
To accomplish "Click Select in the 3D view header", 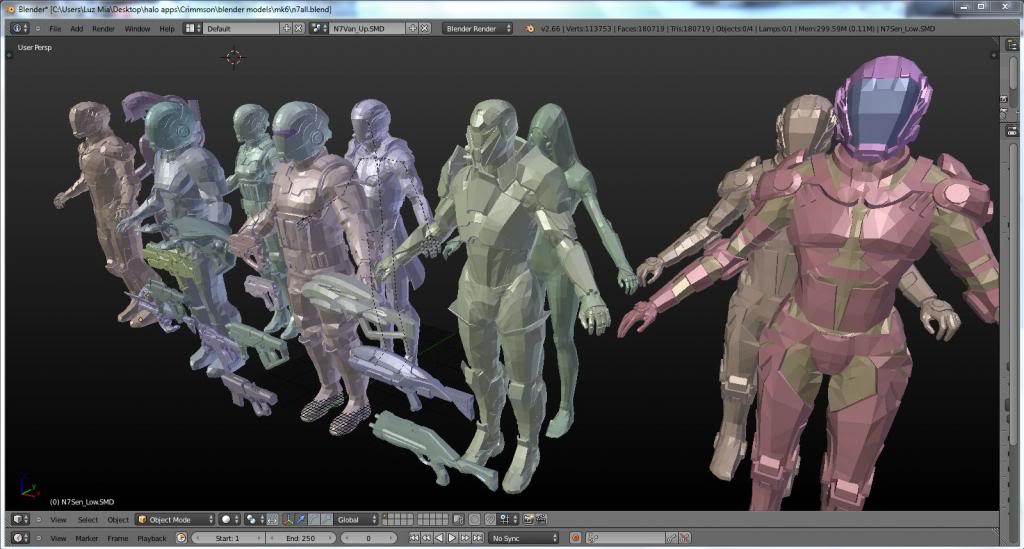I will tap(88, 519).
